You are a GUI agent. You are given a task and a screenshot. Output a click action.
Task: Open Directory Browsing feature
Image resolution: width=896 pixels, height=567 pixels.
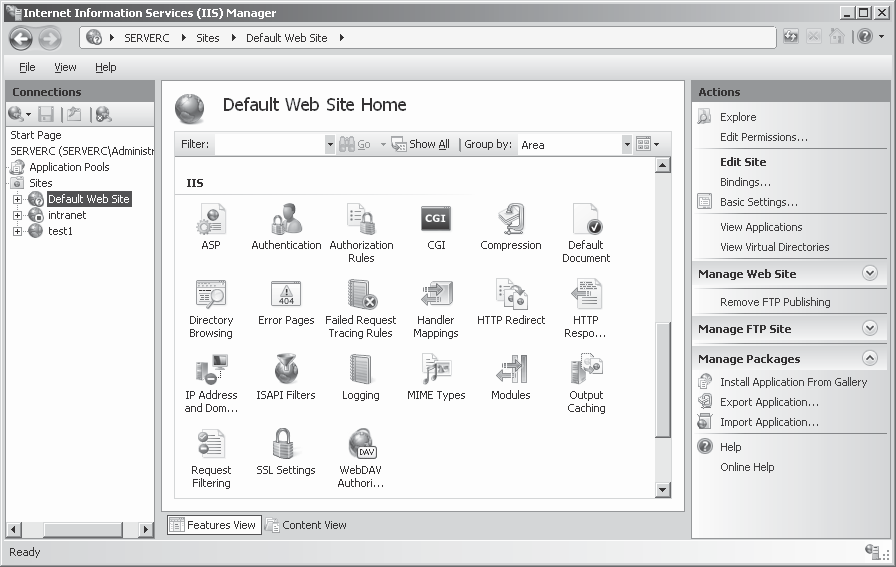coord(211,309)
